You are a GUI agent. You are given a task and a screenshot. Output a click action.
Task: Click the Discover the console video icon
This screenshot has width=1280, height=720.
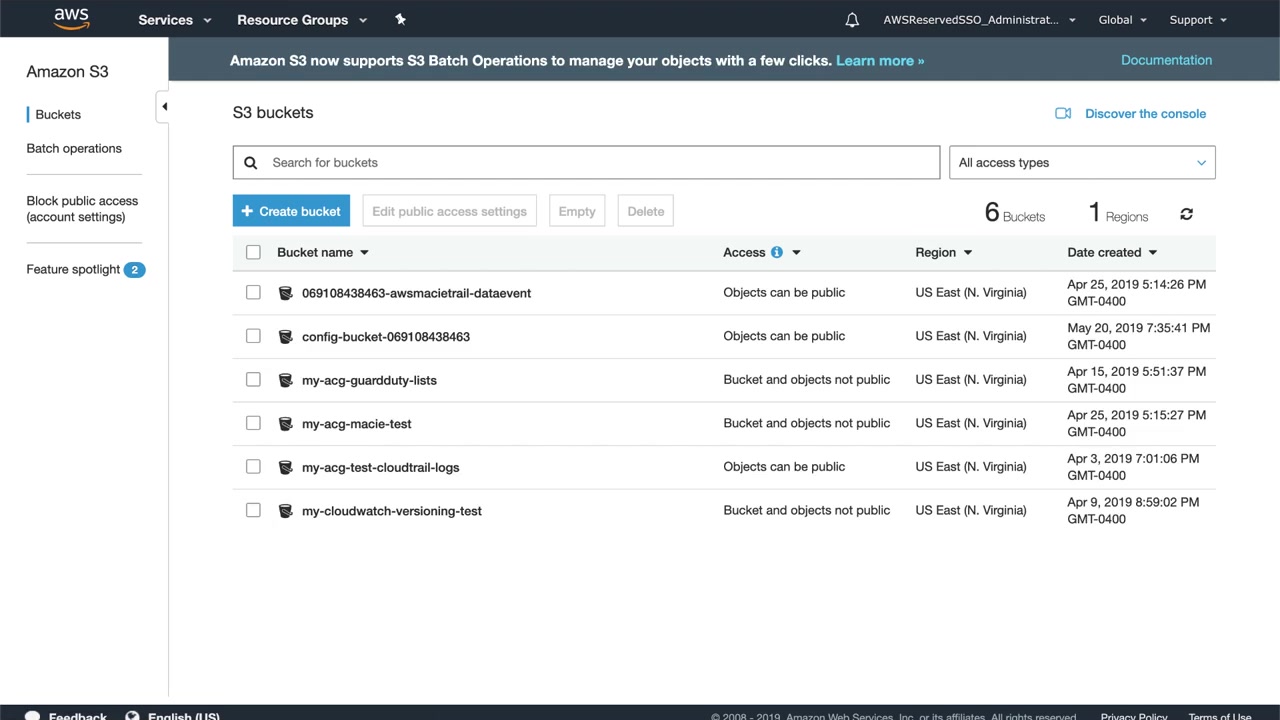pos(1063,114)
